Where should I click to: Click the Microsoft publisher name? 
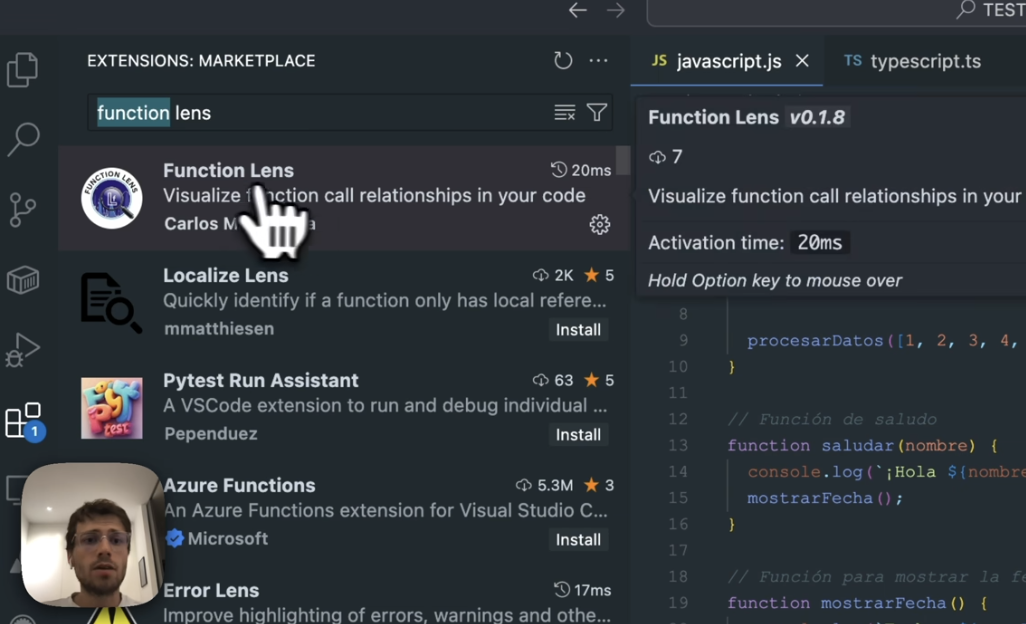pos(228,538)
